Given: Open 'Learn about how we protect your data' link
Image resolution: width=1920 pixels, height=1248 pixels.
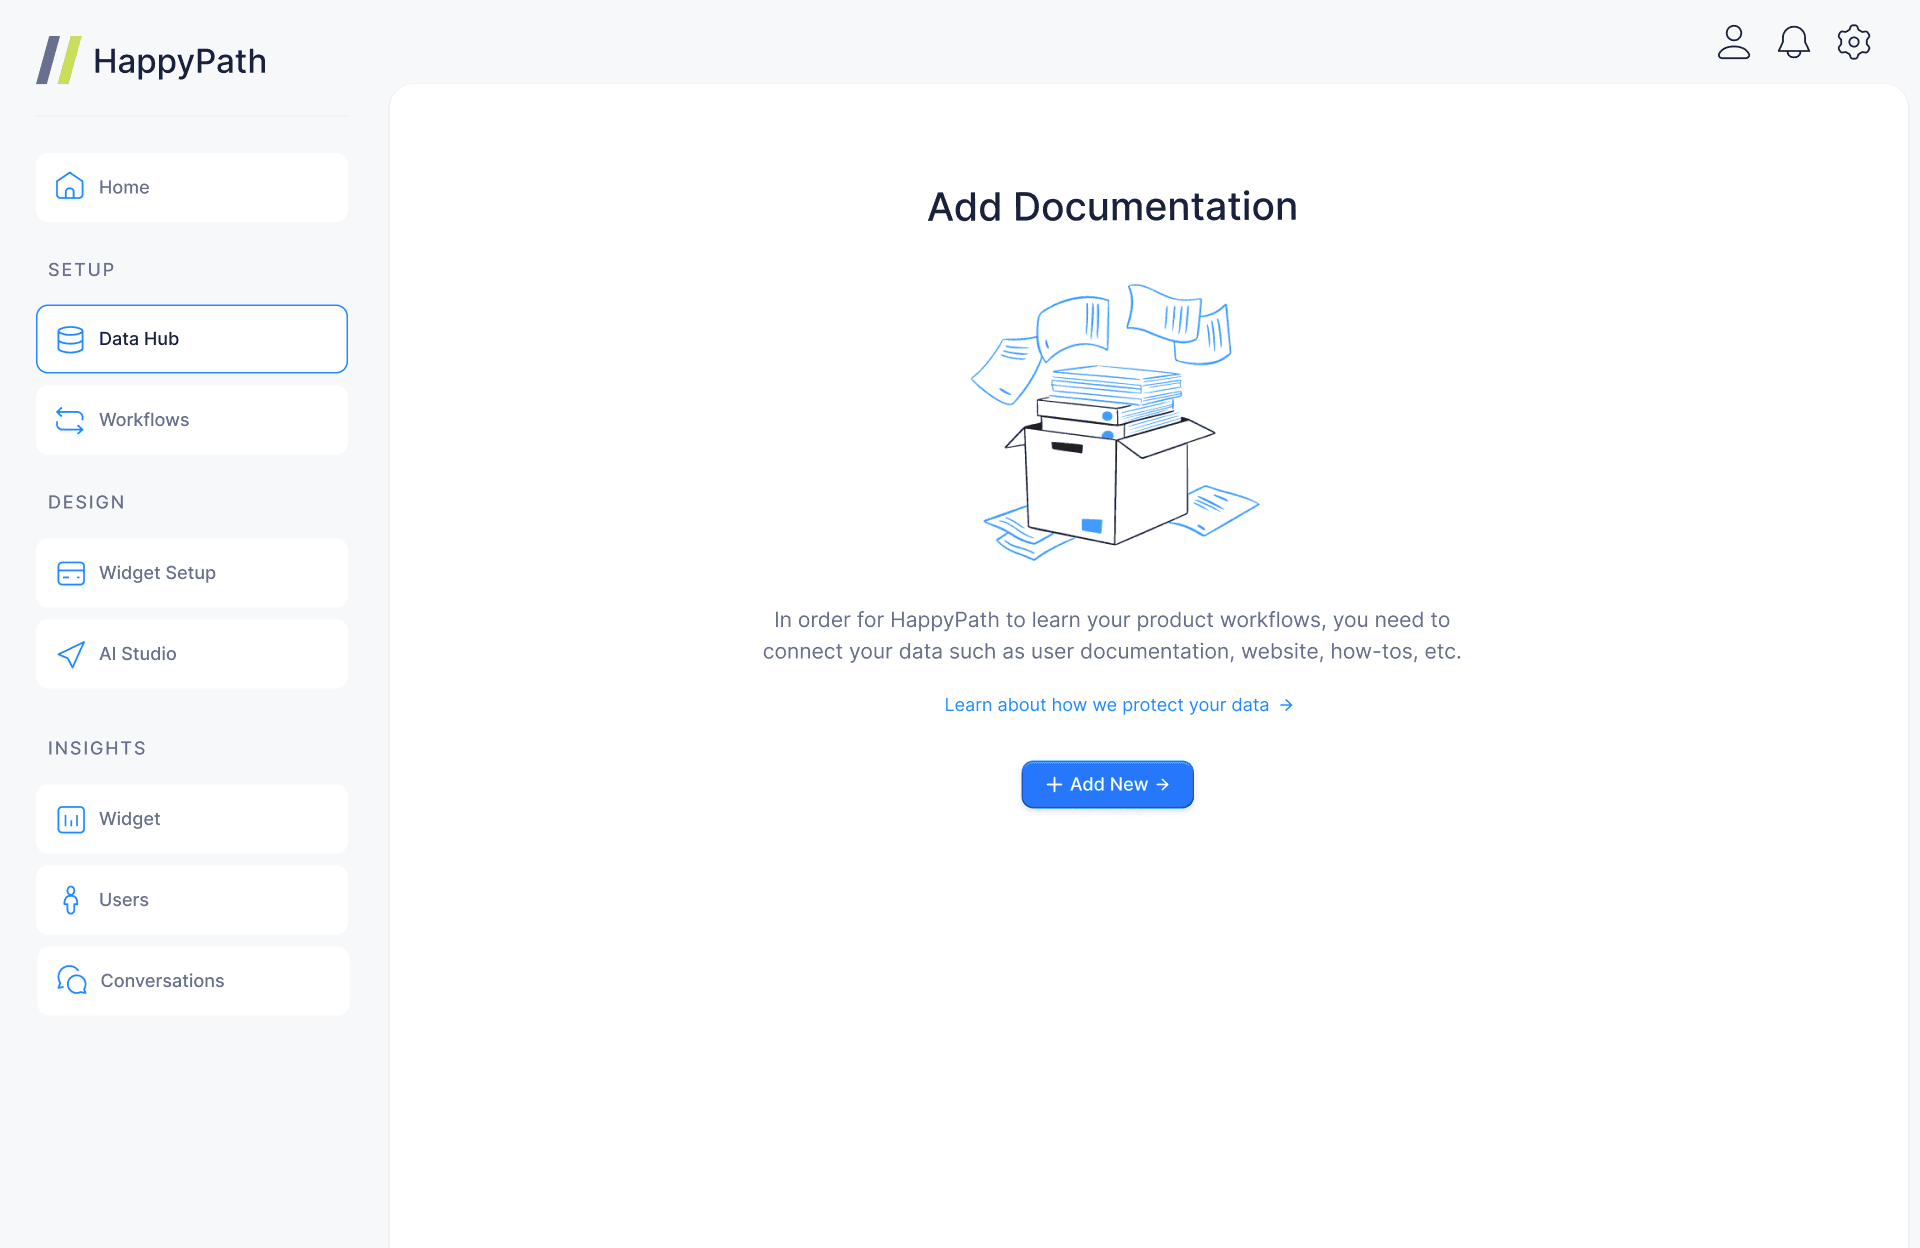Looking at the screenshot, I should [x=1118, y=705].
